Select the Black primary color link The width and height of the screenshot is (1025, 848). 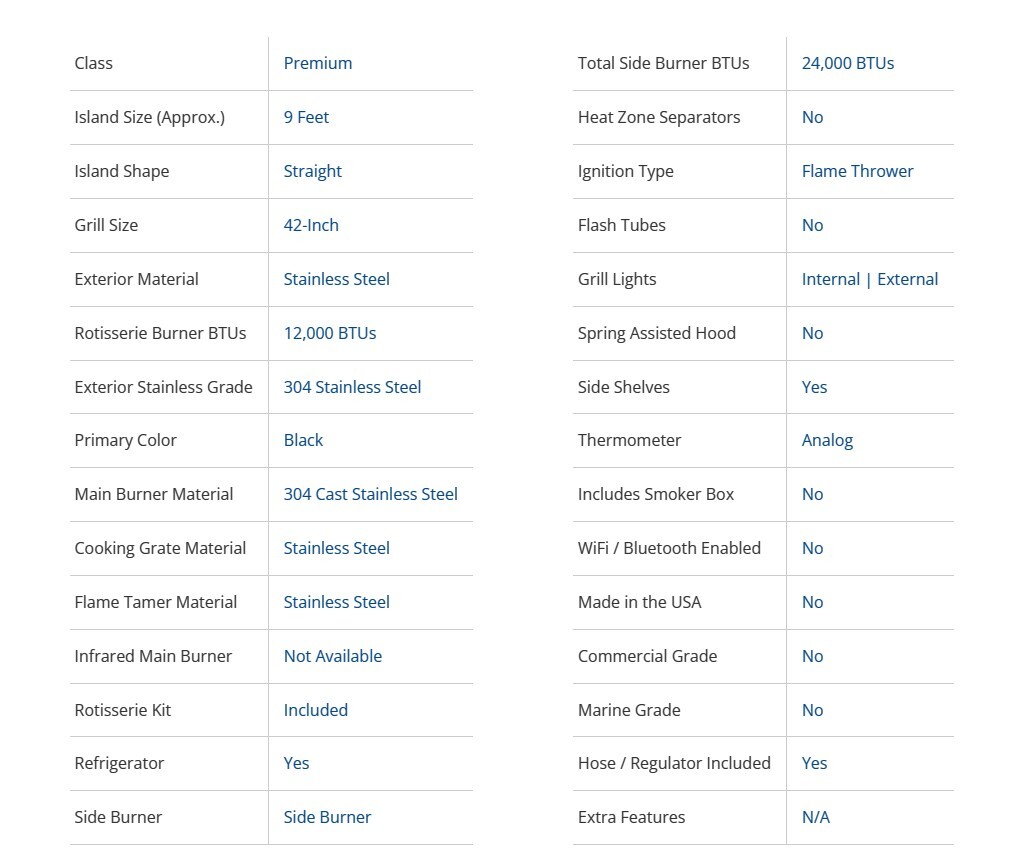pyautogui.click(x=303, y=440)
